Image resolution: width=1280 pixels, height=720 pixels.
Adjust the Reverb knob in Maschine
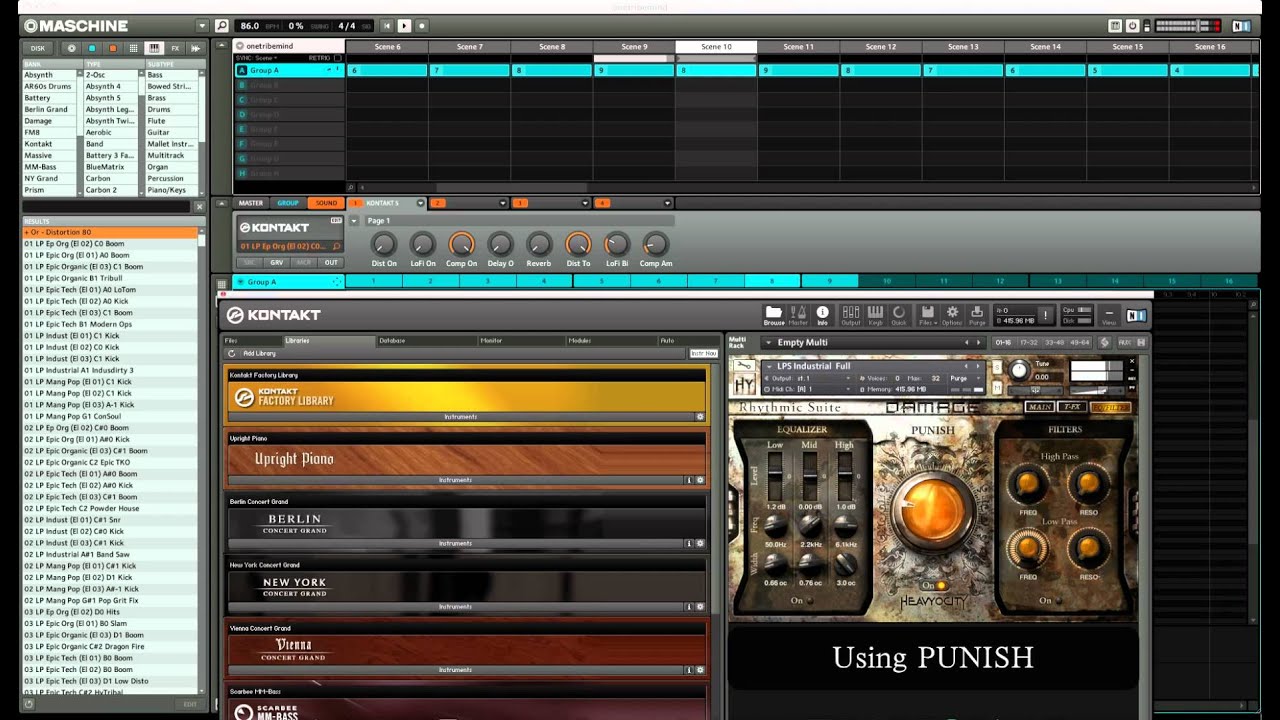(539, 243)
